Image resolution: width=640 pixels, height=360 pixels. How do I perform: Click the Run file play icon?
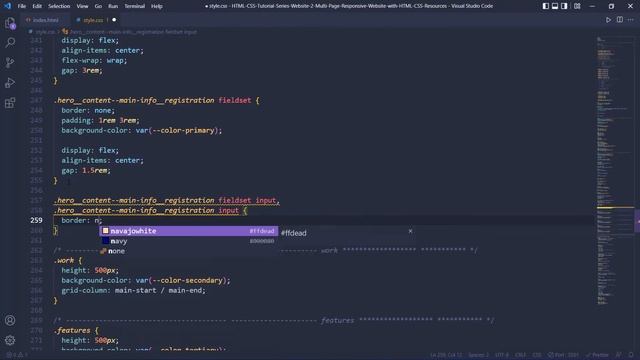point(608,20)
